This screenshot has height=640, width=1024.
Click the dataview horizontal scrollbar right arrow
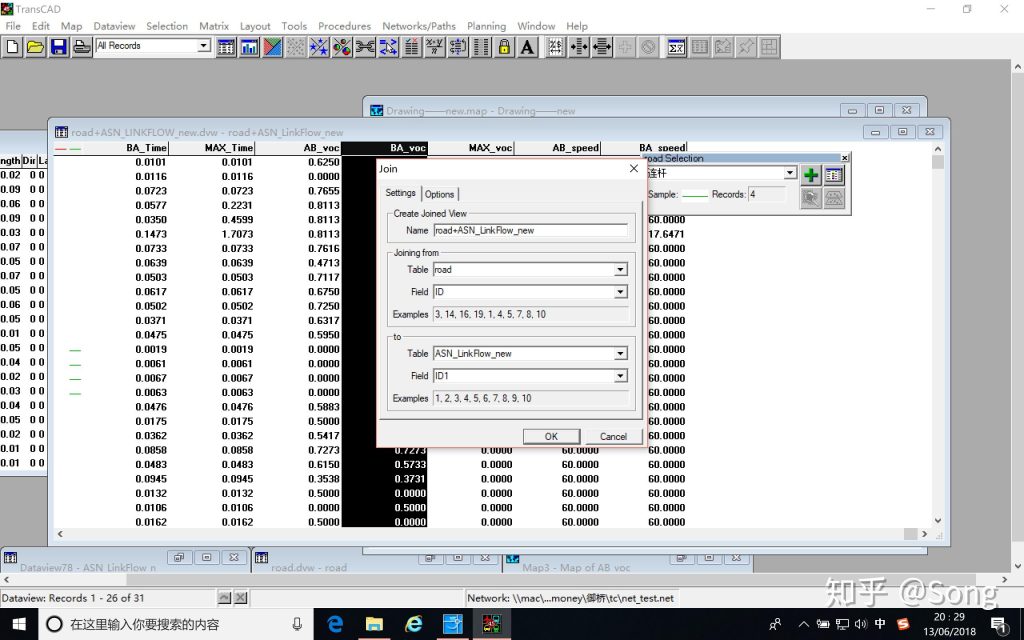[924, 534]
